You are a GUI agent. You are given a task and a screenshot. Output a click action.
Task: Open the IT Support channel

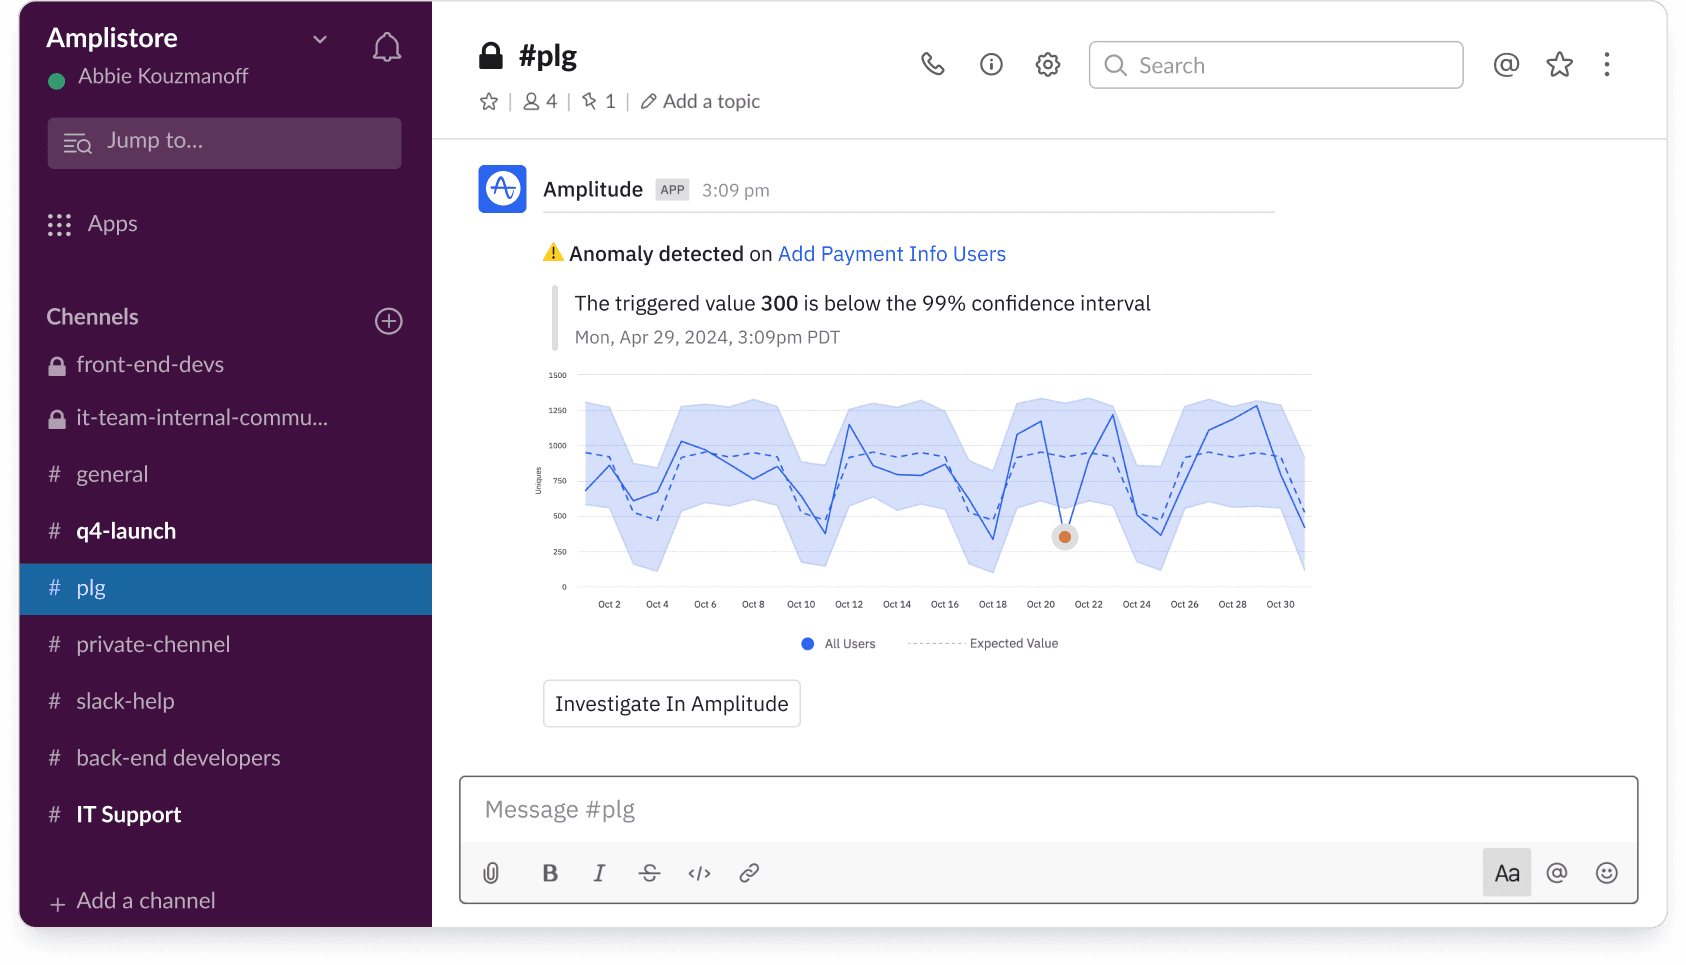[x=128, y=815]
